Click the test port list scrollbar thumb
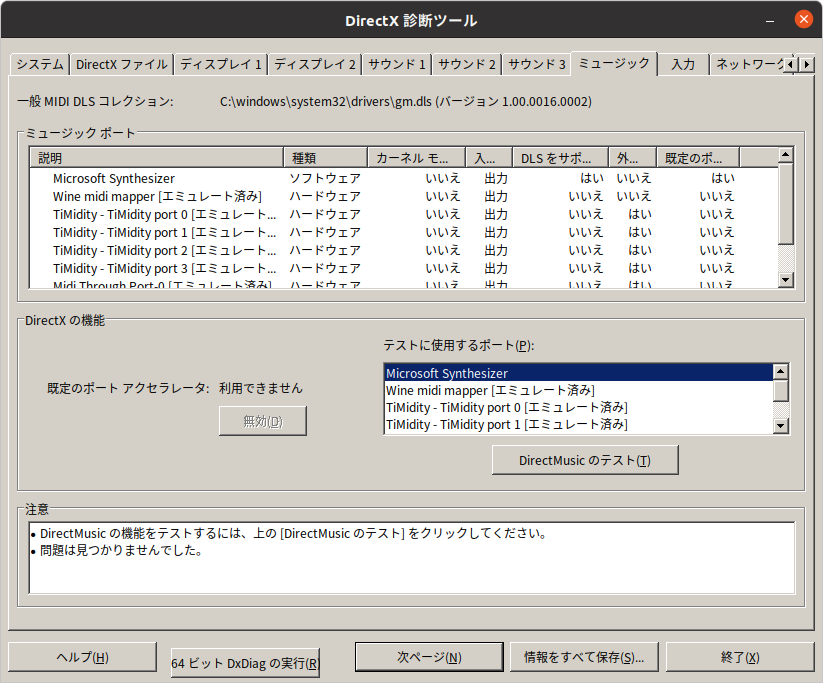This screenshot has height=683, width=823. click(781, 391)
